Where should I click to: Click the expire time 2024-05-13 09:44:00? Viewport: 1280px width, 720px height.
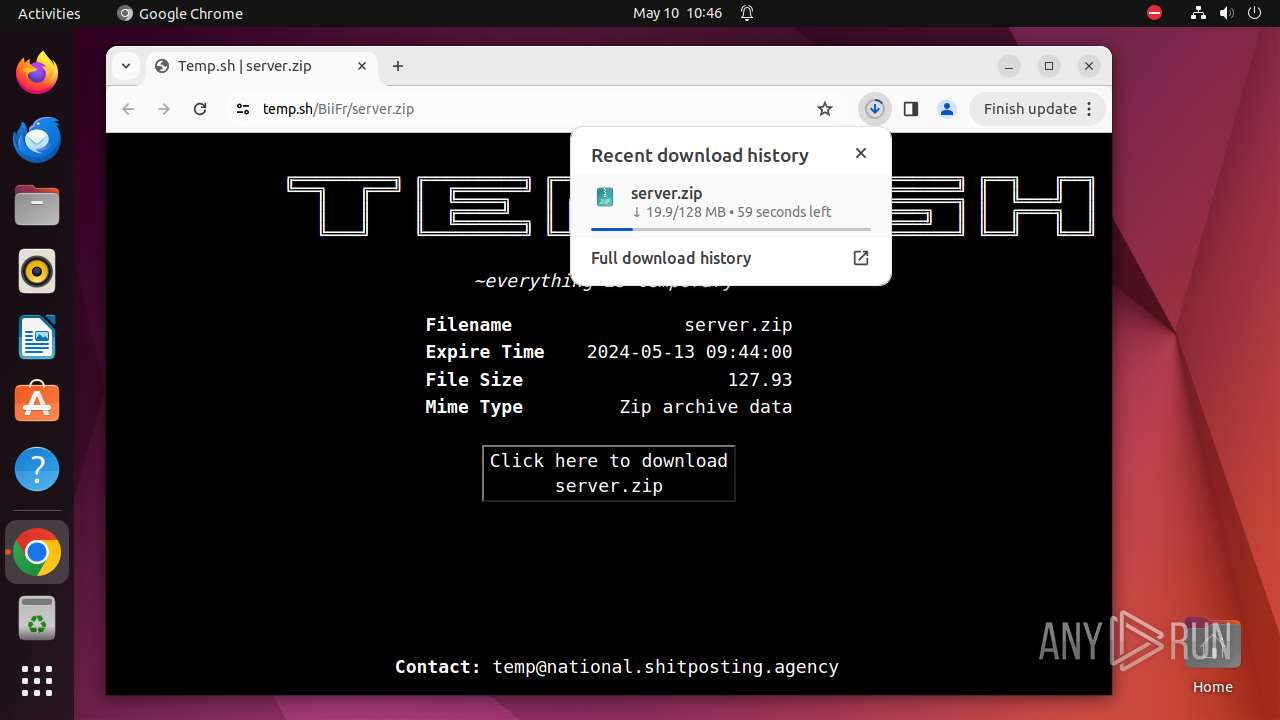tap(689, 352)
